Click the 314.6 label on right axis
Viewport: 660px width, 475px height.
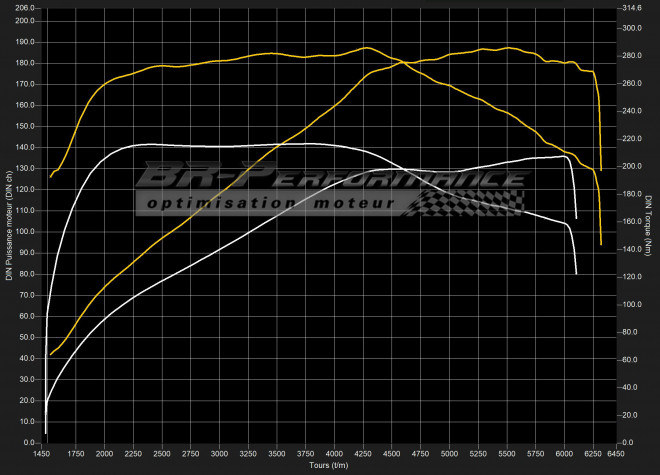tap(633, 8)
